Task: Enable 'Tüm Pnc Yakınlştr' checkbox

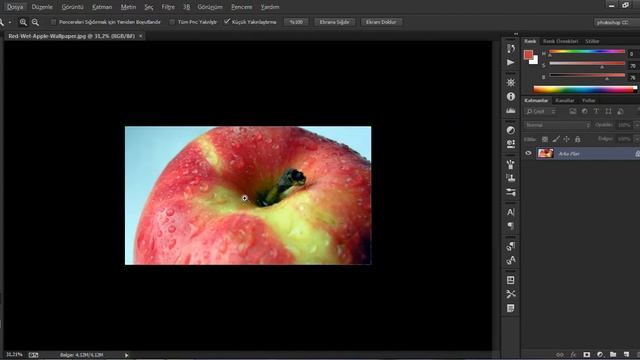Action: pos(172,22)
